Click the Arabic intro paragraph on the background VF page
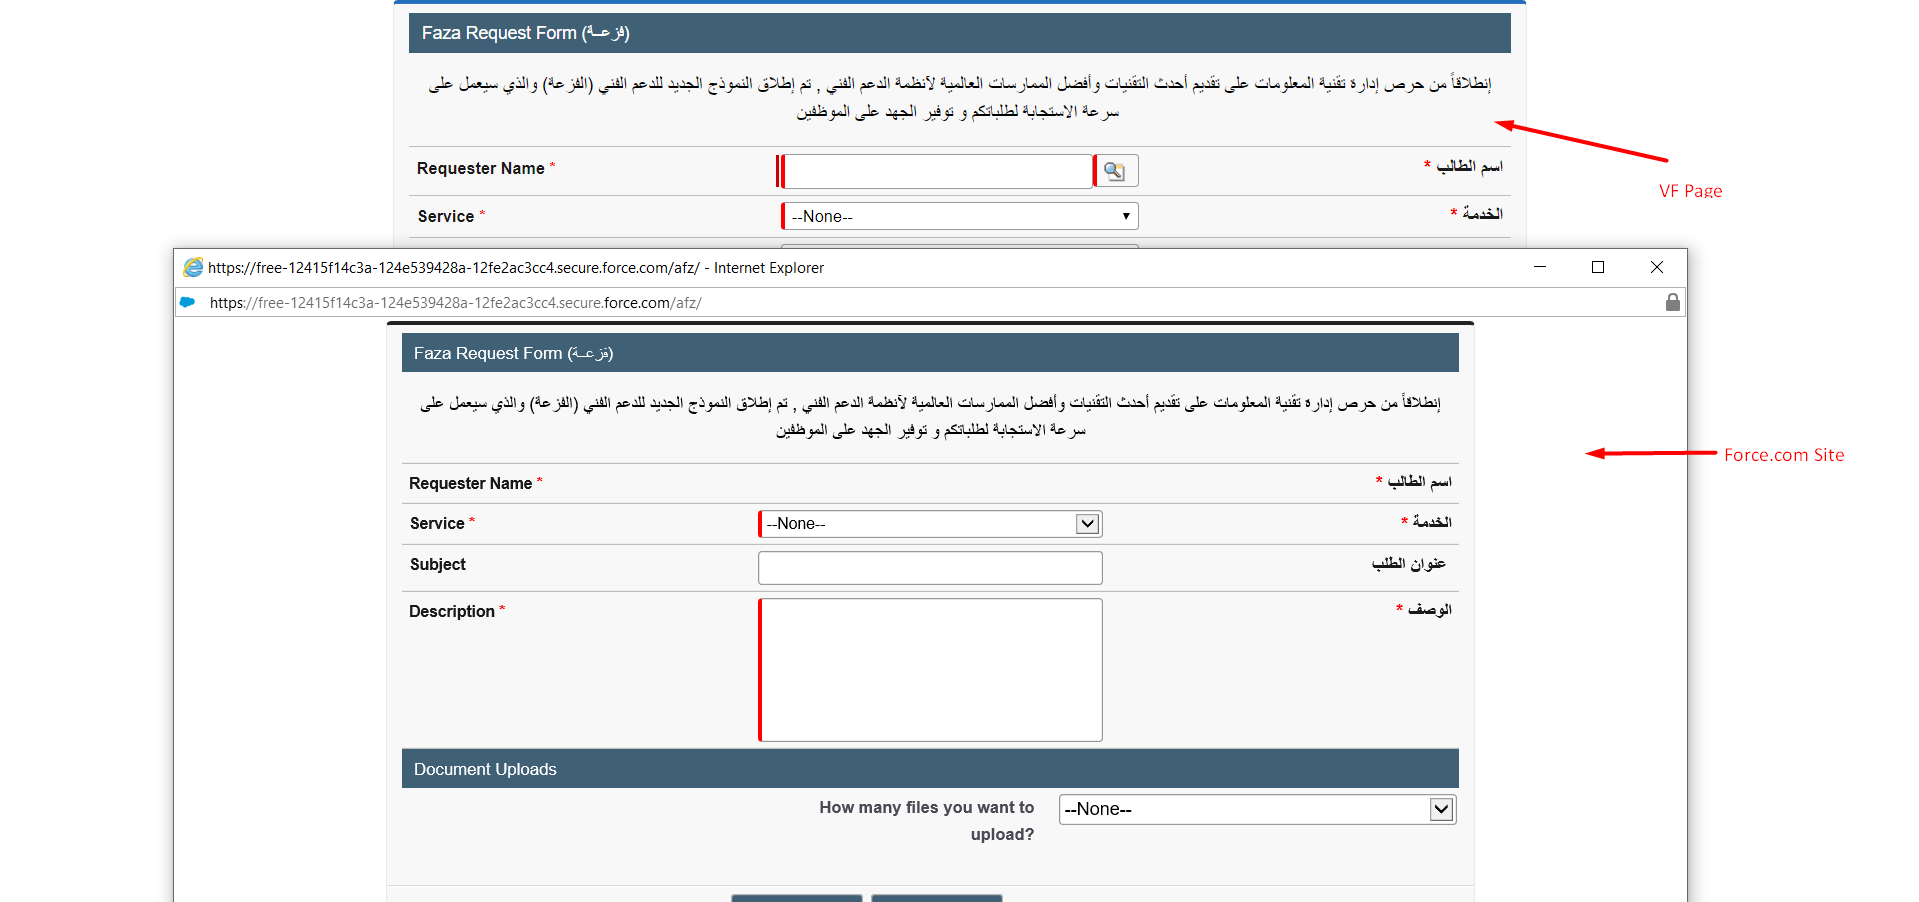The width and height of the screenshot is (1919, 902). point(960,97)
